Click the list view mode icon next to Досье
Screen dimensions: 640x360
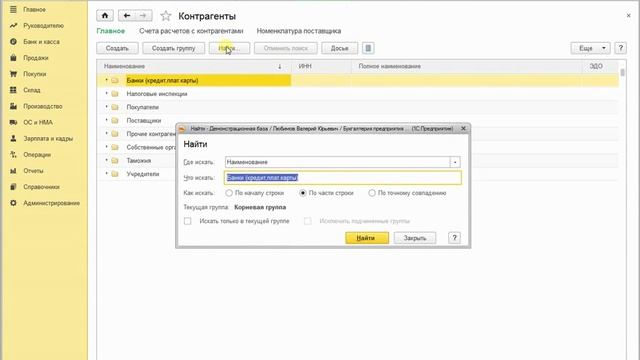point(368,48)
